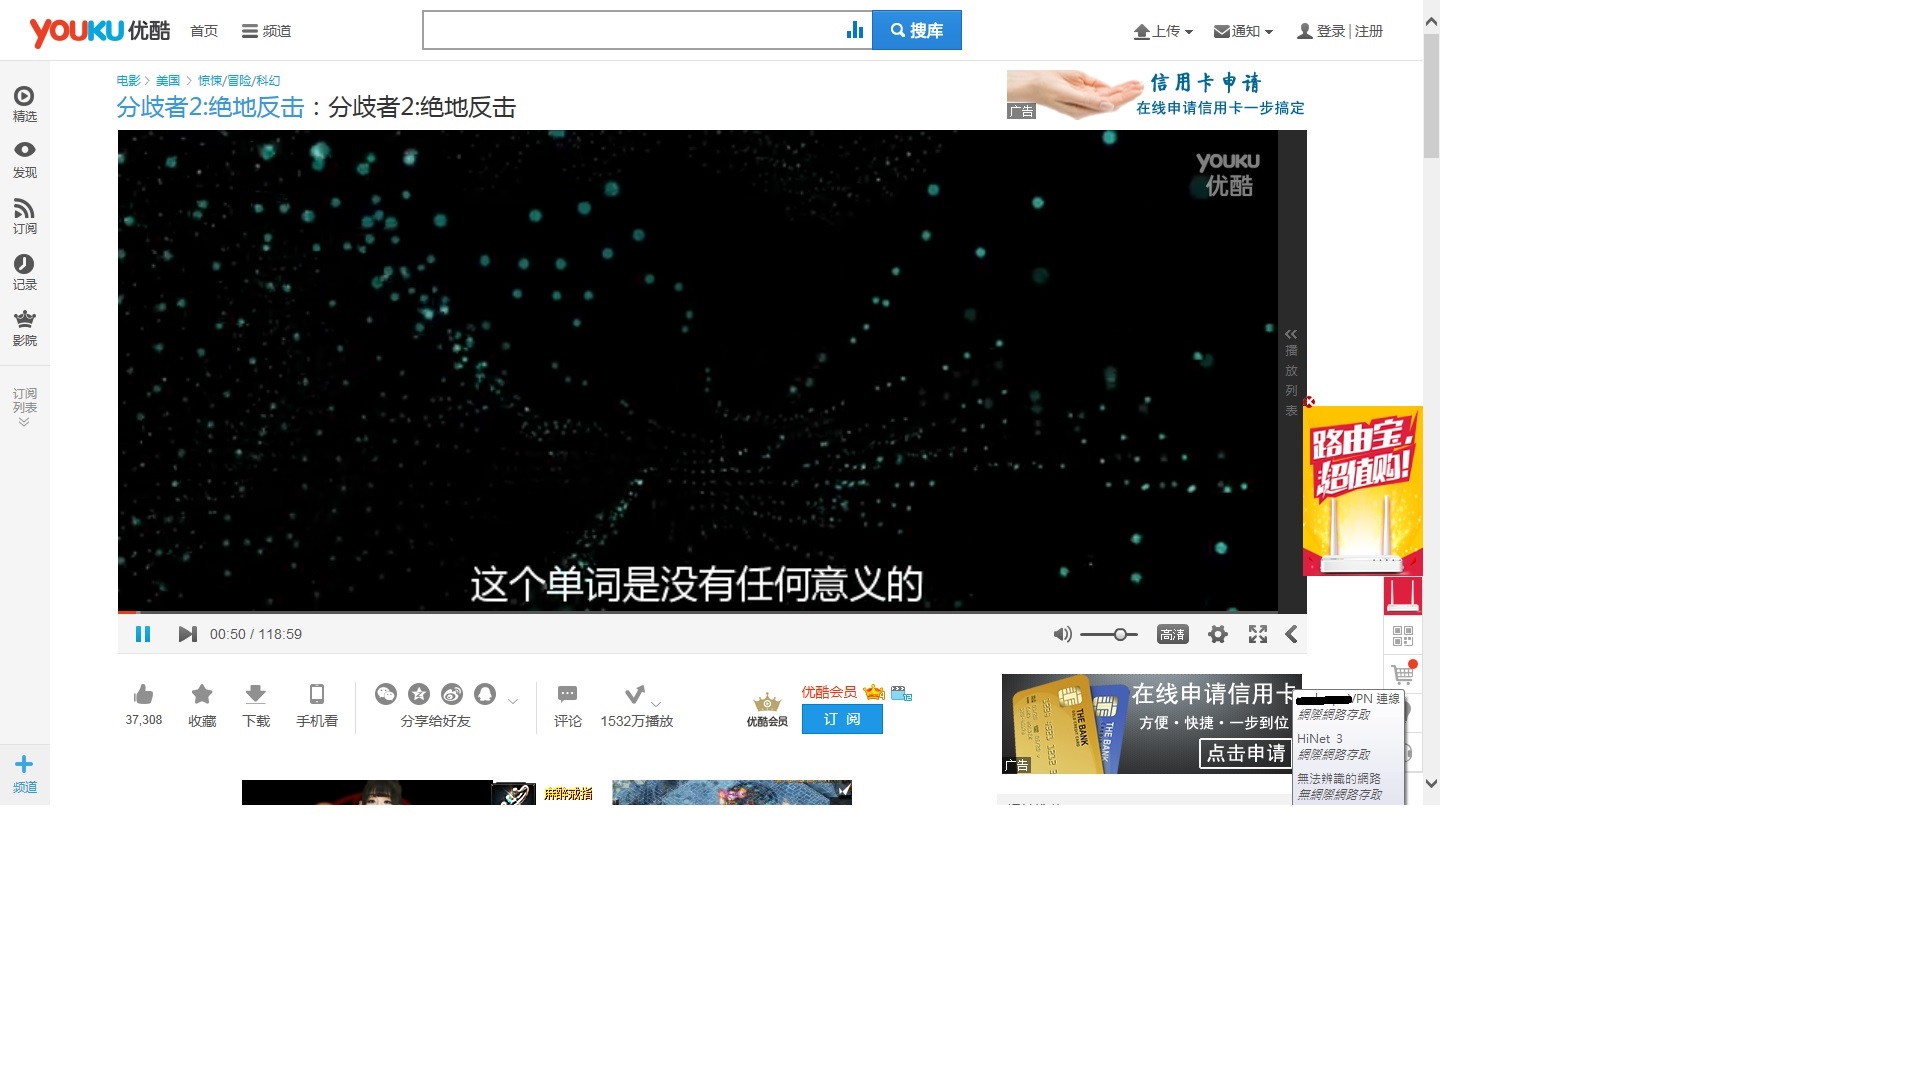Click the Youku logo
The image size is (1920, 1080).
pos(100,31)
